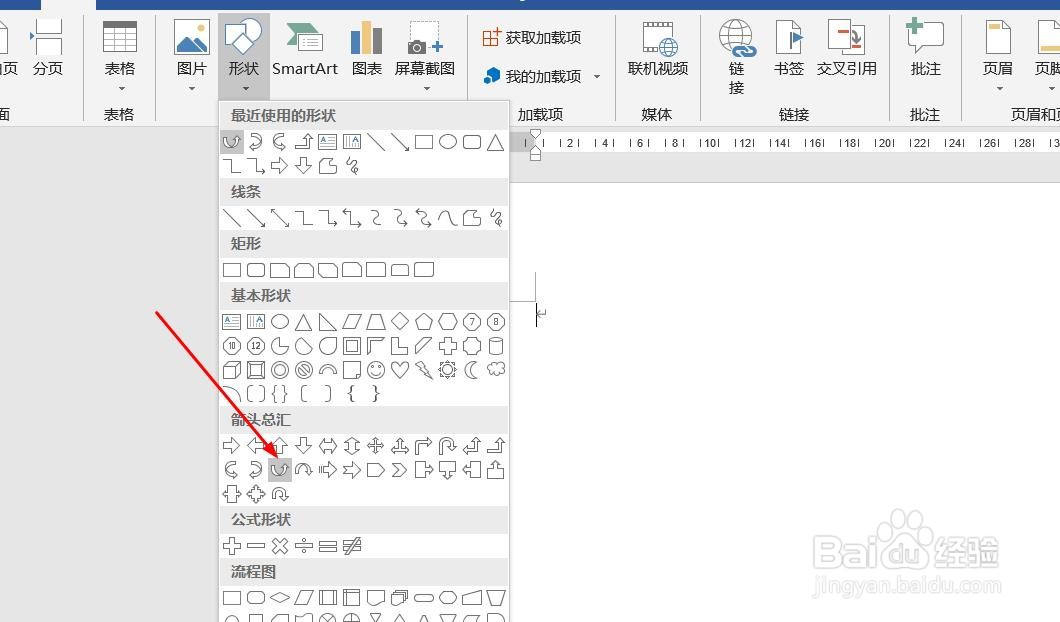
Task: Choose the decagon shape labeled 10
Action: 232,346
